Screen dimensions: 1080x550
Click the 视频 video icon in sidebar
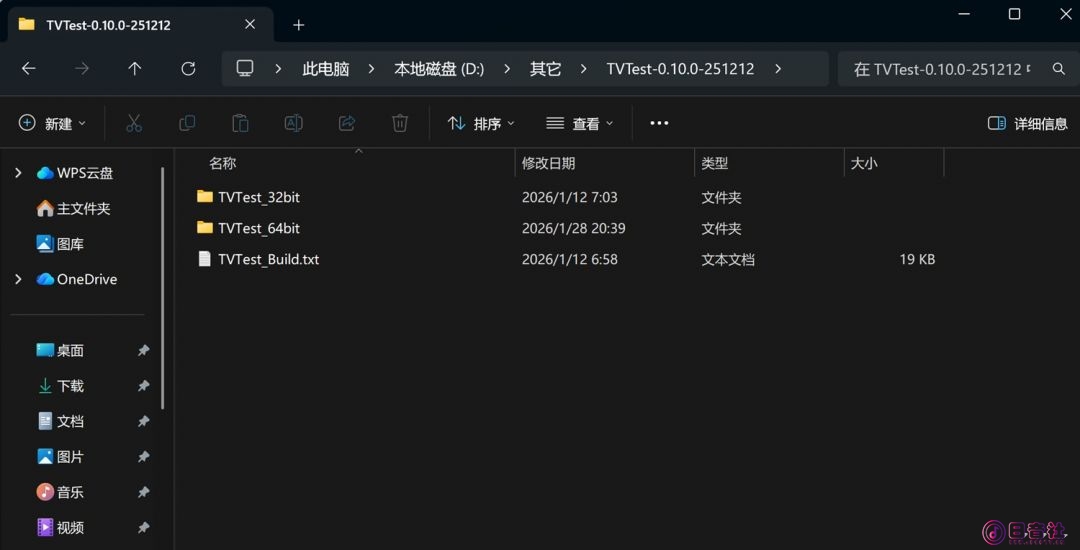[x=45, y=528]
